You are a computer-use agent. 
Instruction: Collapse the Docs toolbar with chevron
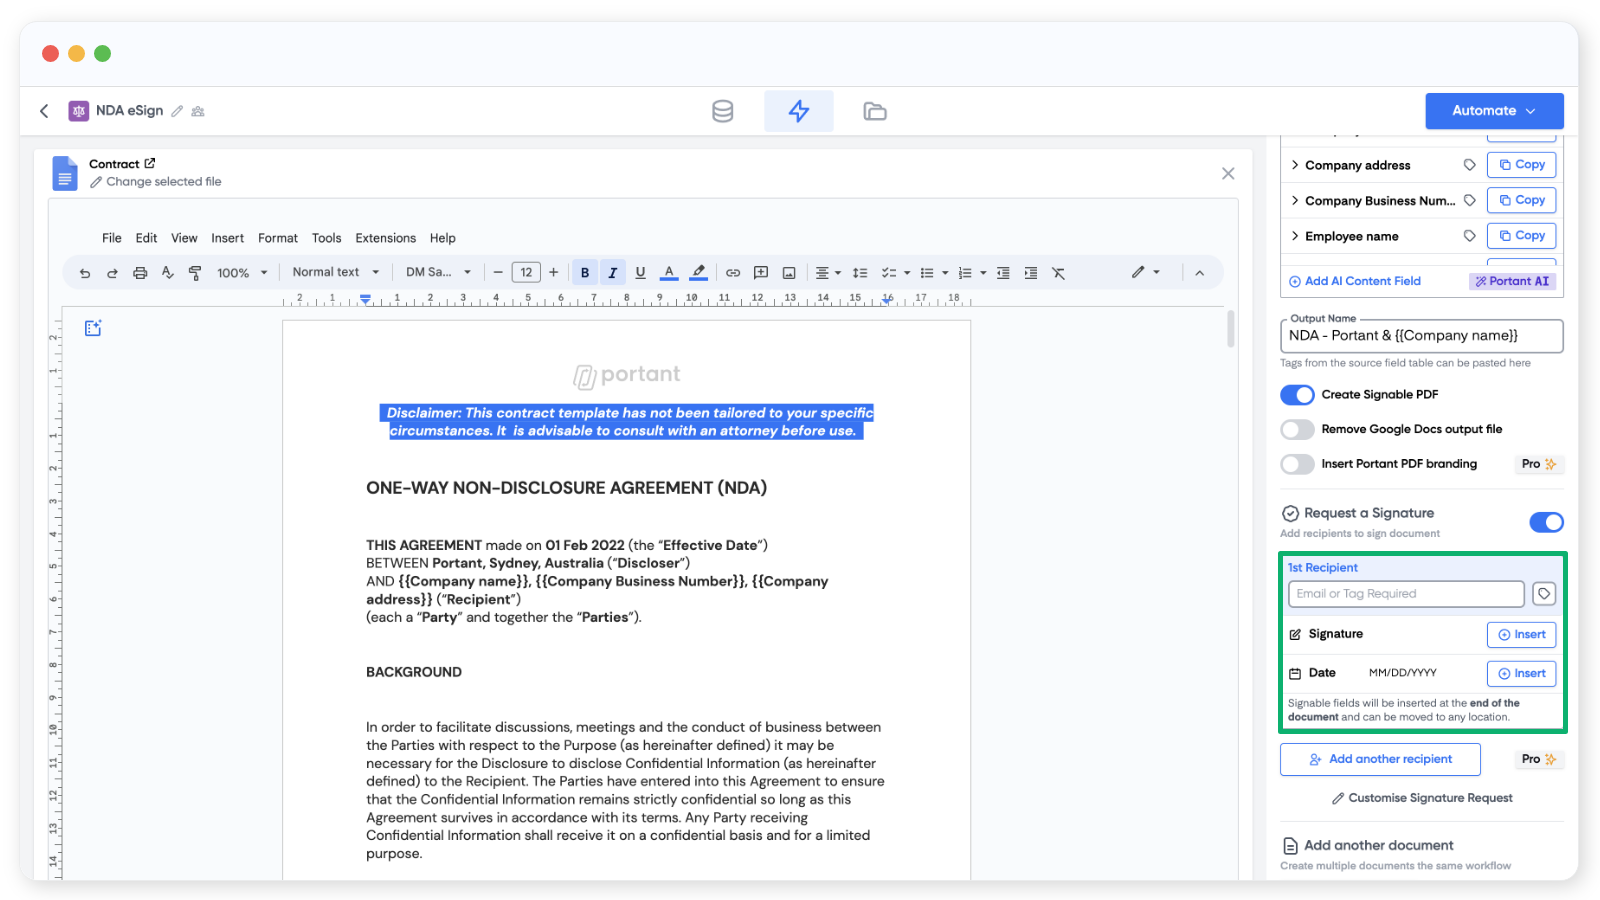coord(1199,272)
